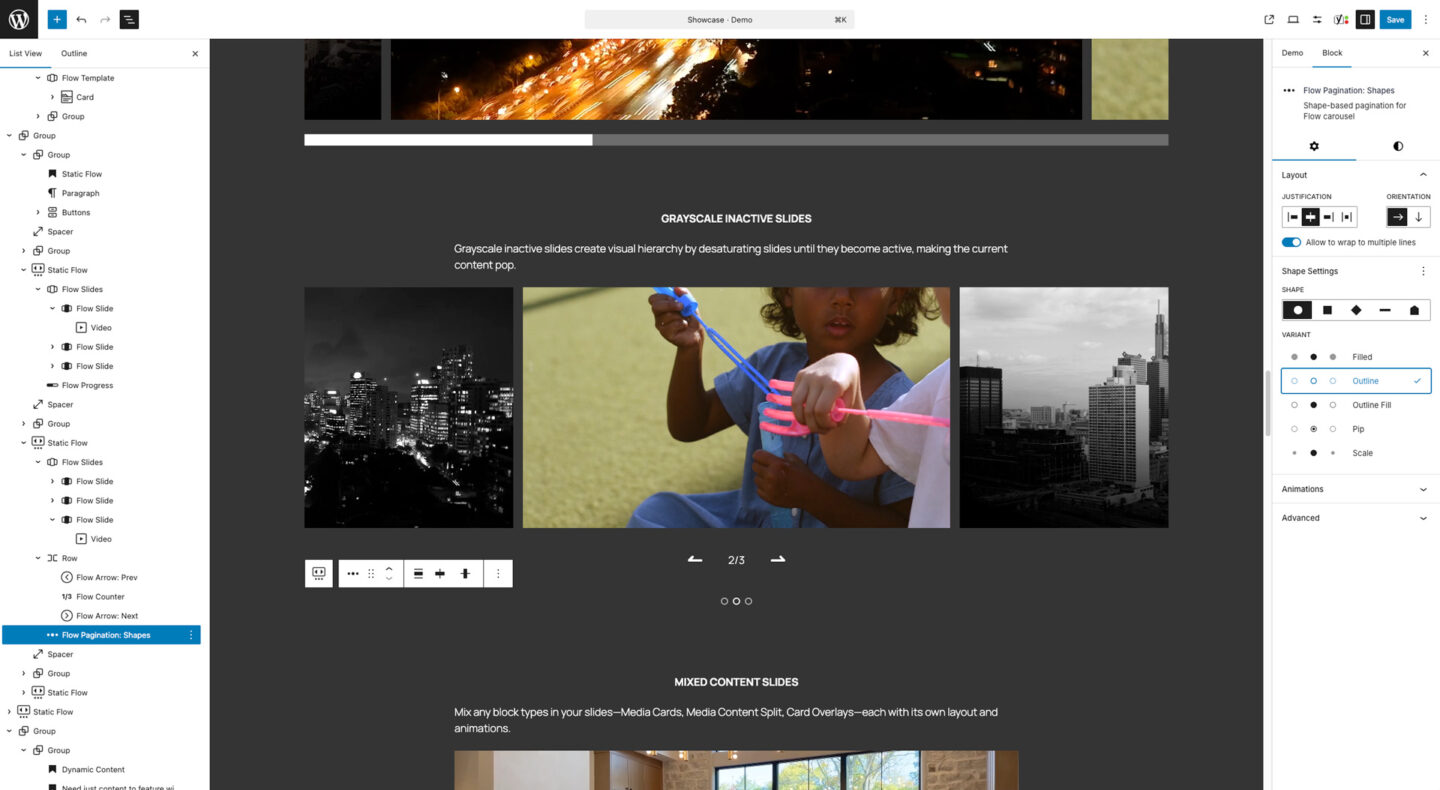Viewport: 1440px width, 790px height.
Task: Expand the Advanced panel
Action: click(1355, 518)
